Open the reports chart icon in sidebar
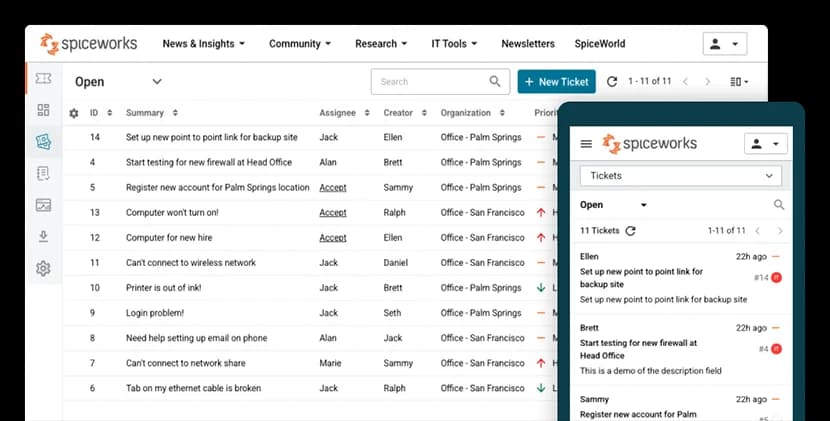 pyautogui.click(x=43, y=205)
